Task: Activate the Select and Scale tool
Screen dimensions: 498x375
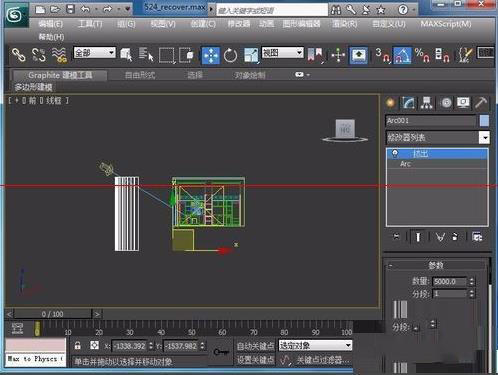Action: point(251,55)
